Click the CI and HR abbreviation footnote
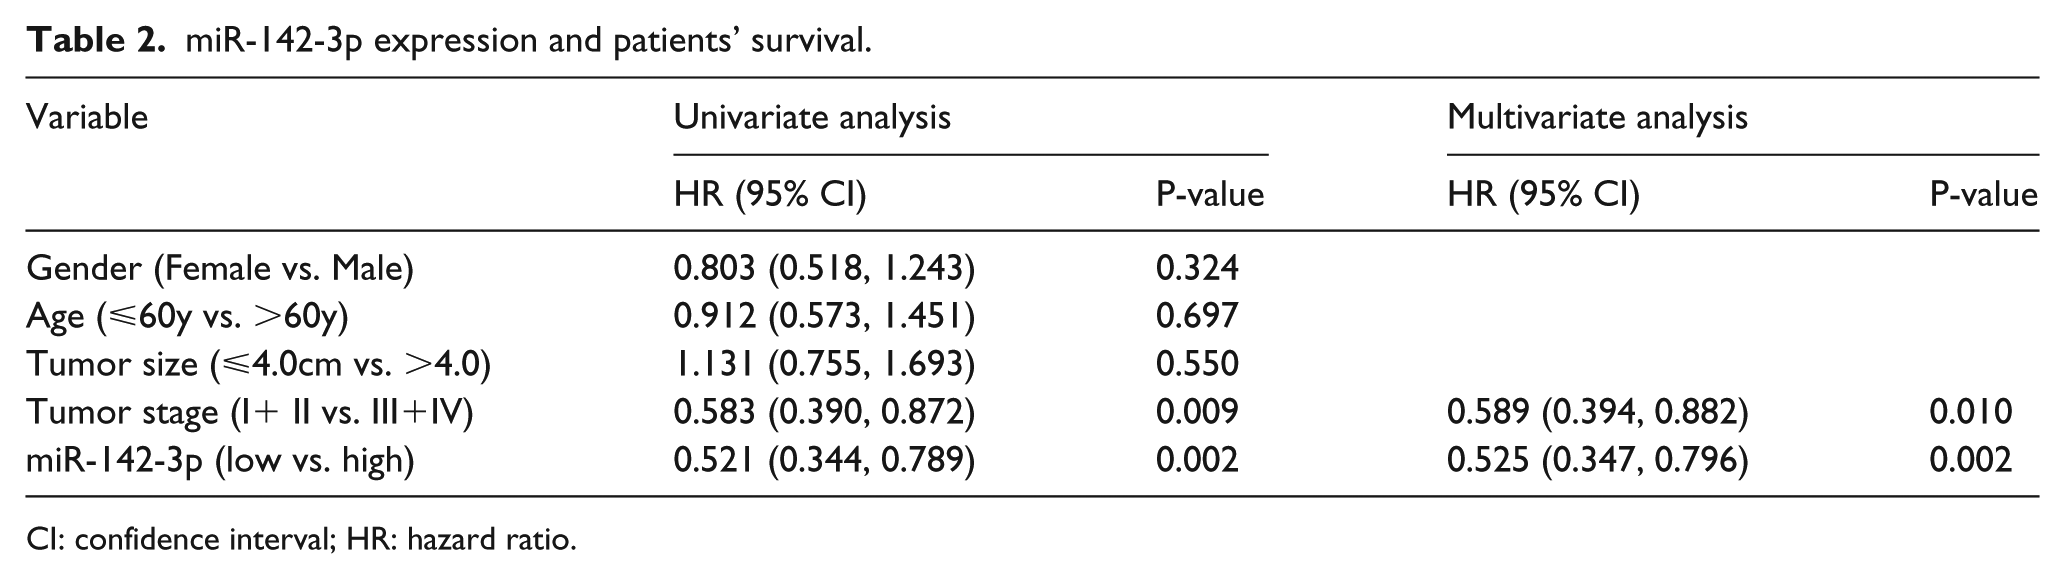 click(x=302, y=541)
